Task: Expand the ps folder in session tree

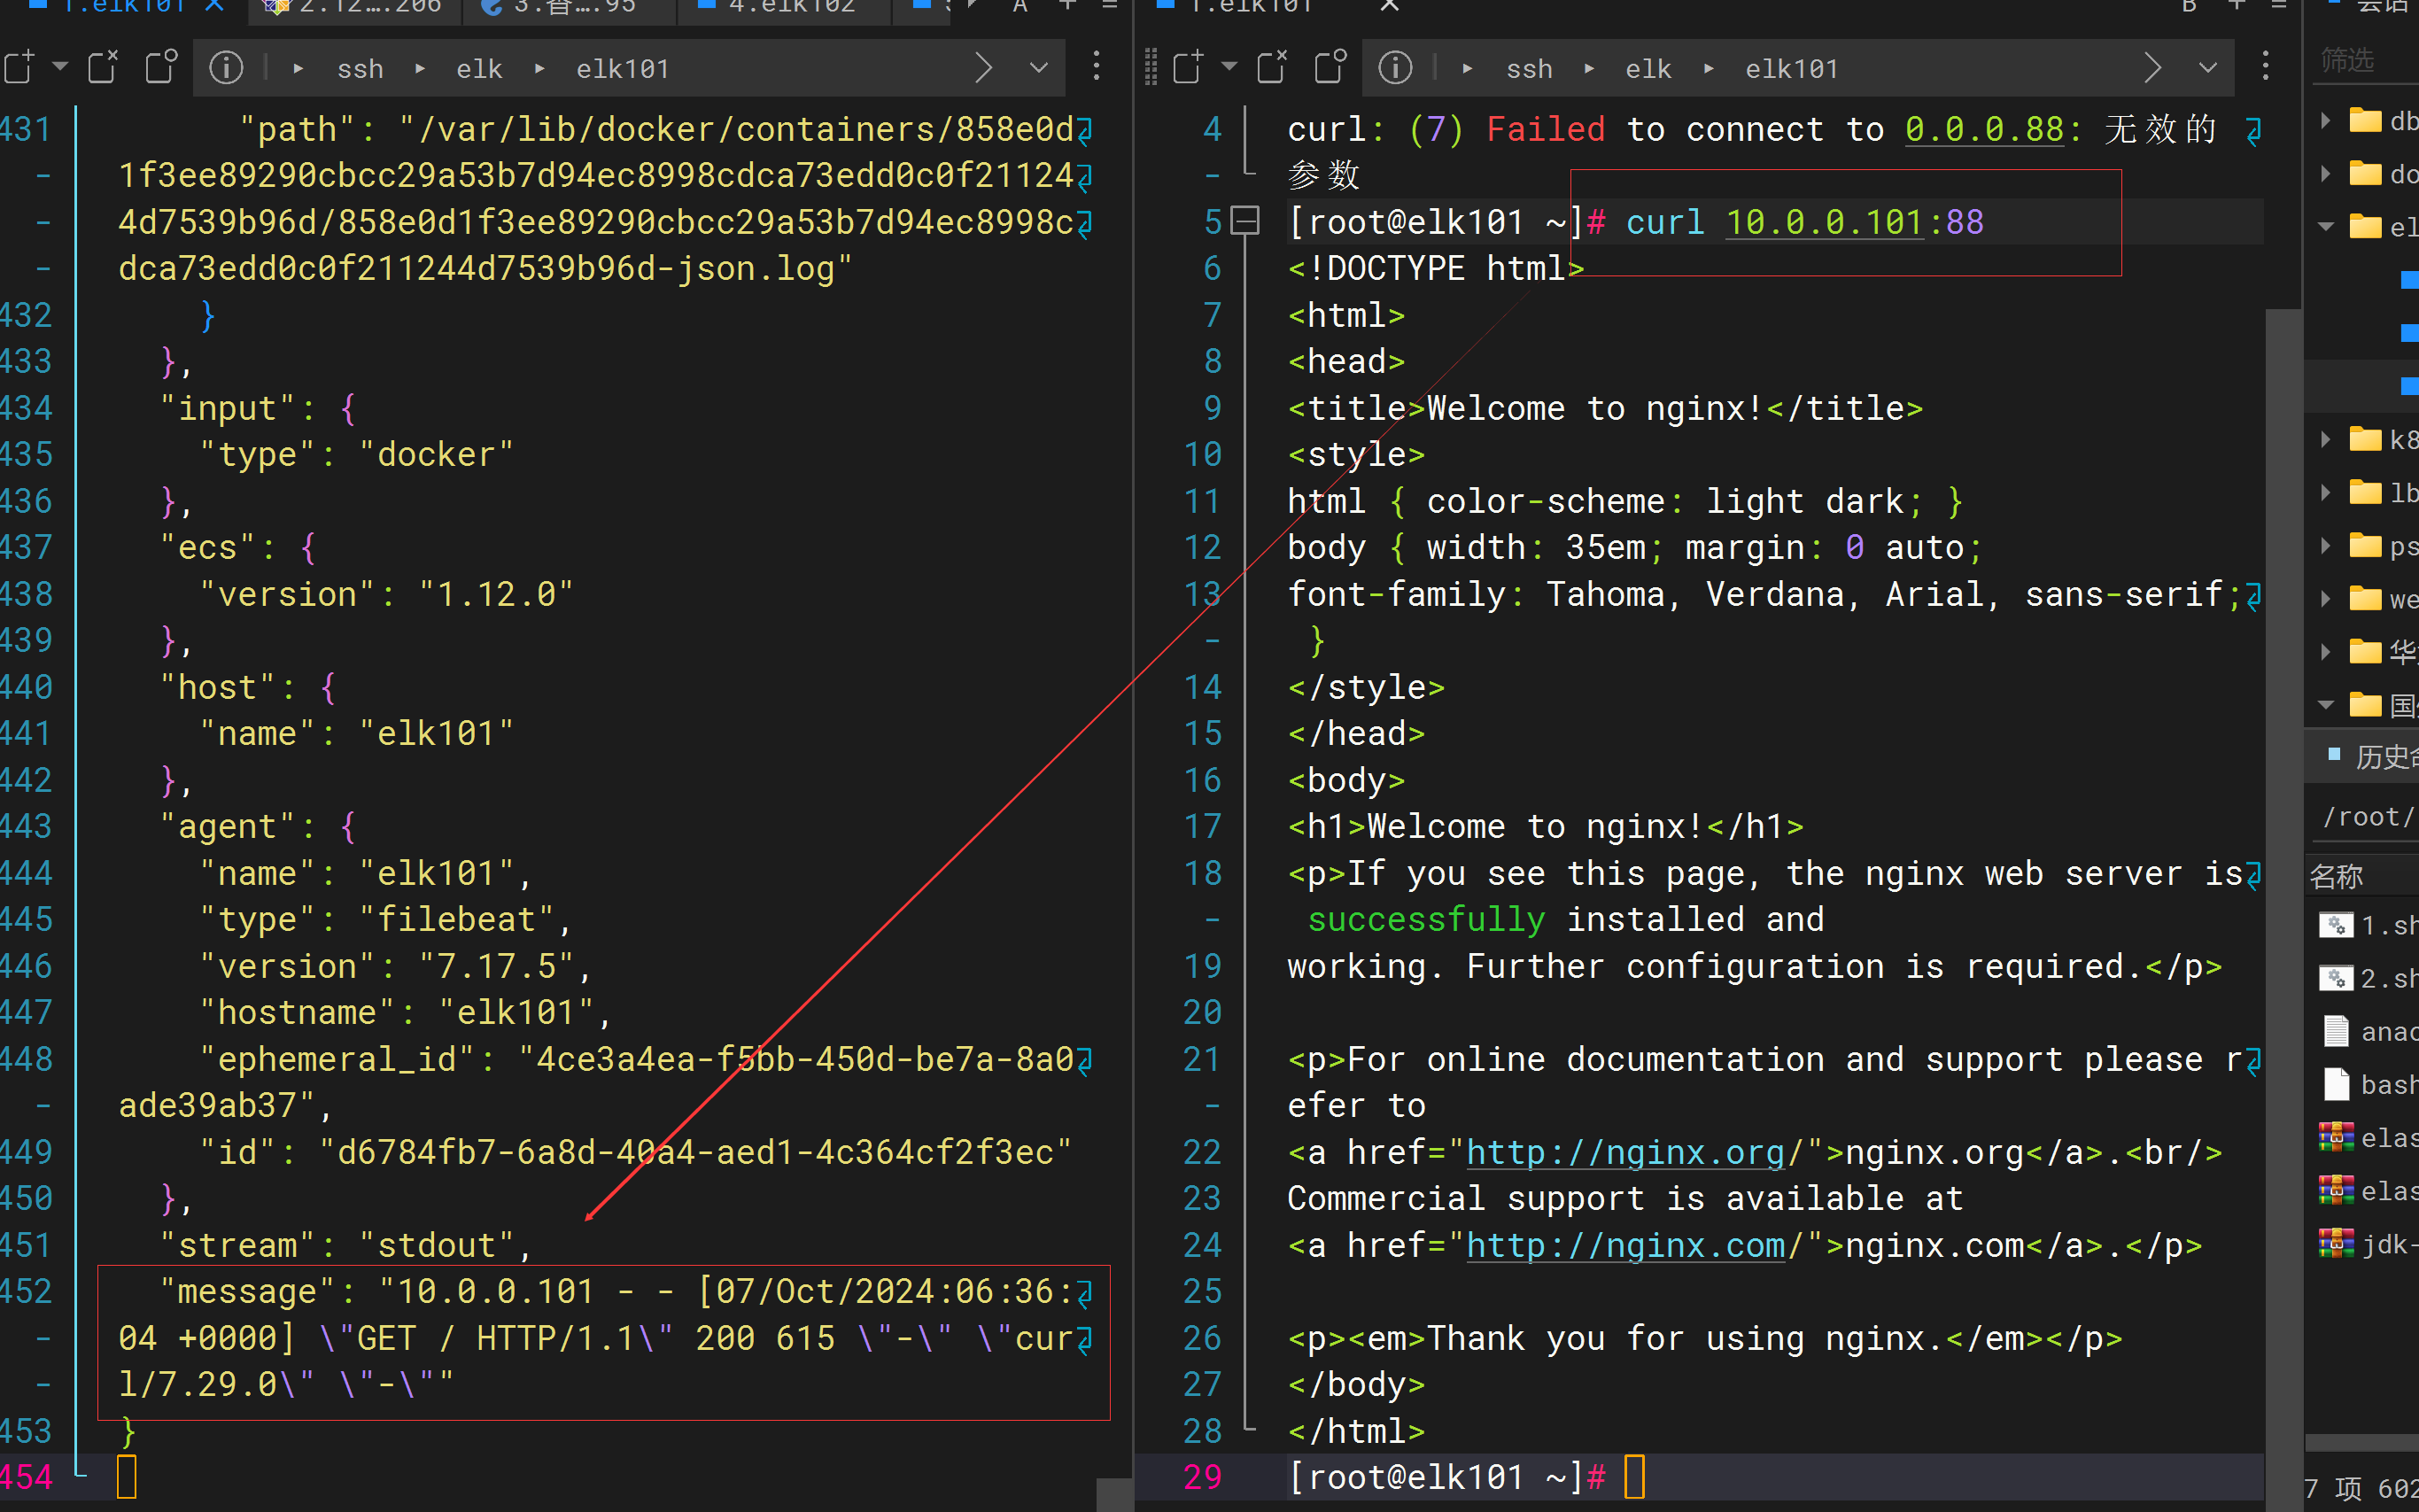Action: tap(2326, 545)
